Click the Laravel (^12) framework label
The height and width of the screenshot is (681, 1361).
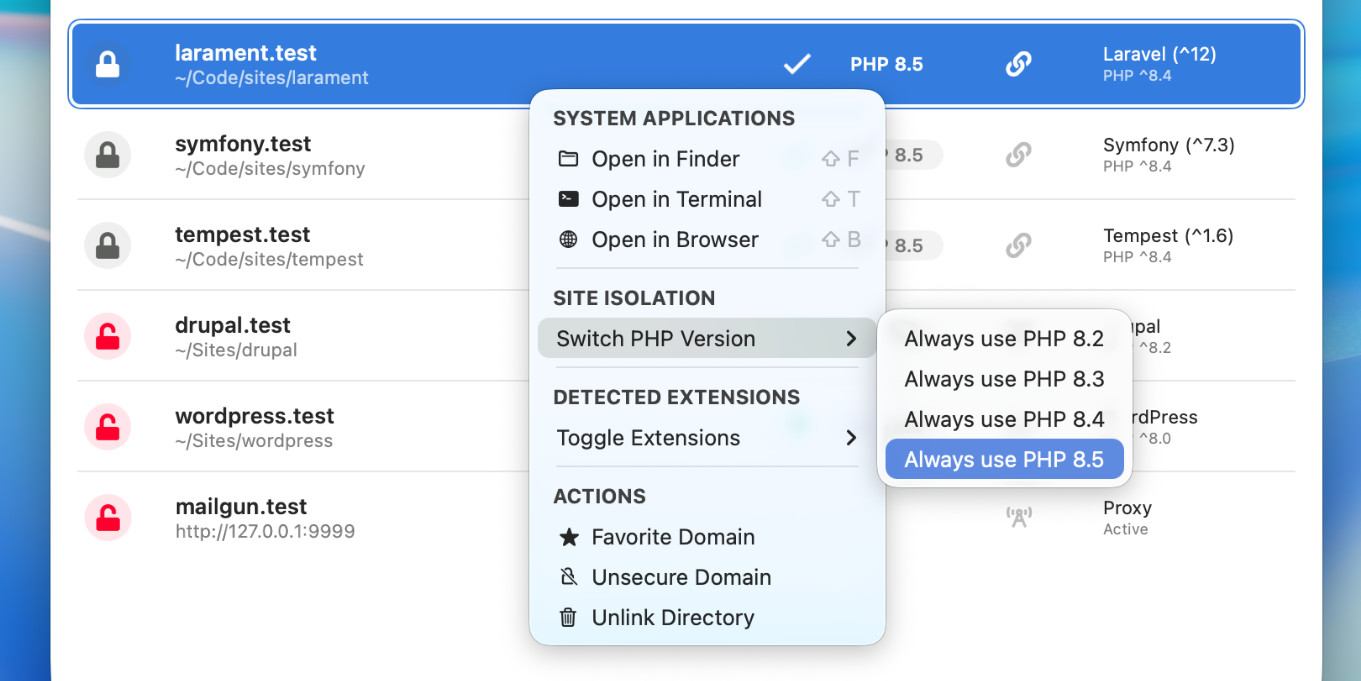(1160, 54)
